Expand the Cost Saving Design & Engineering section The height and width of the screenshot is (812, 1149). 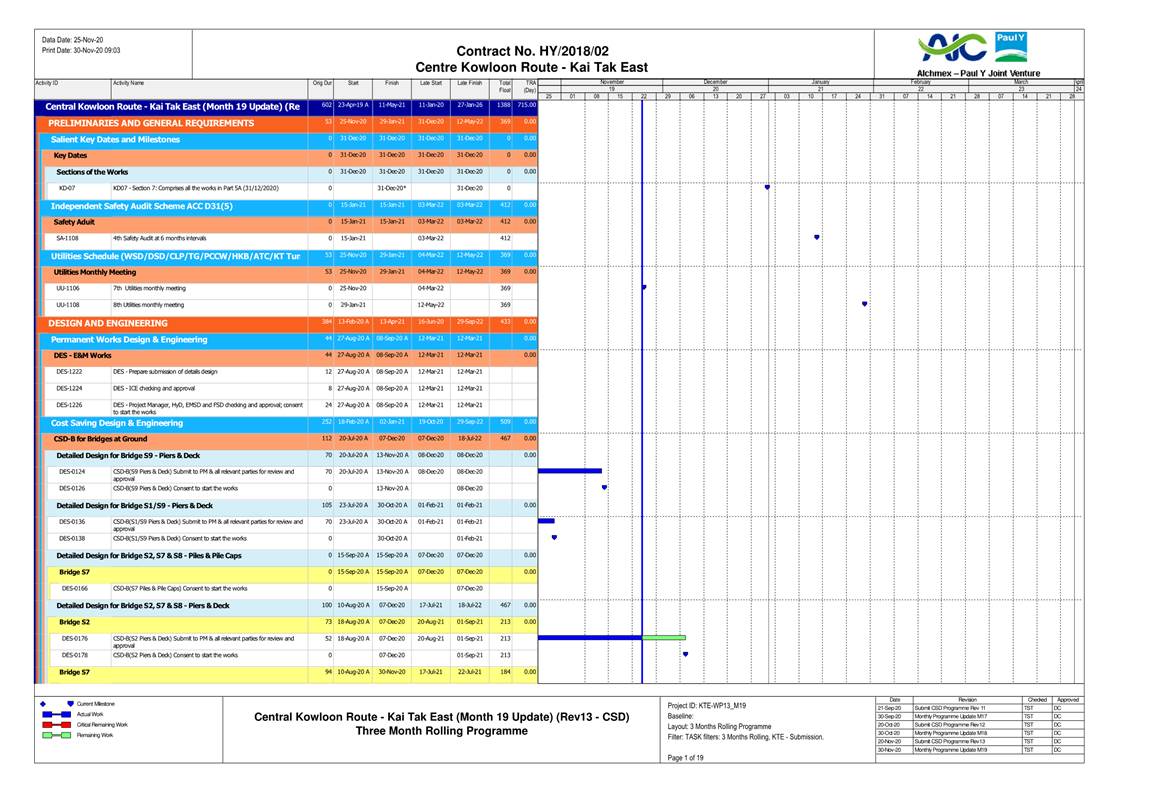pyautogui.click(x=117, y=423)
